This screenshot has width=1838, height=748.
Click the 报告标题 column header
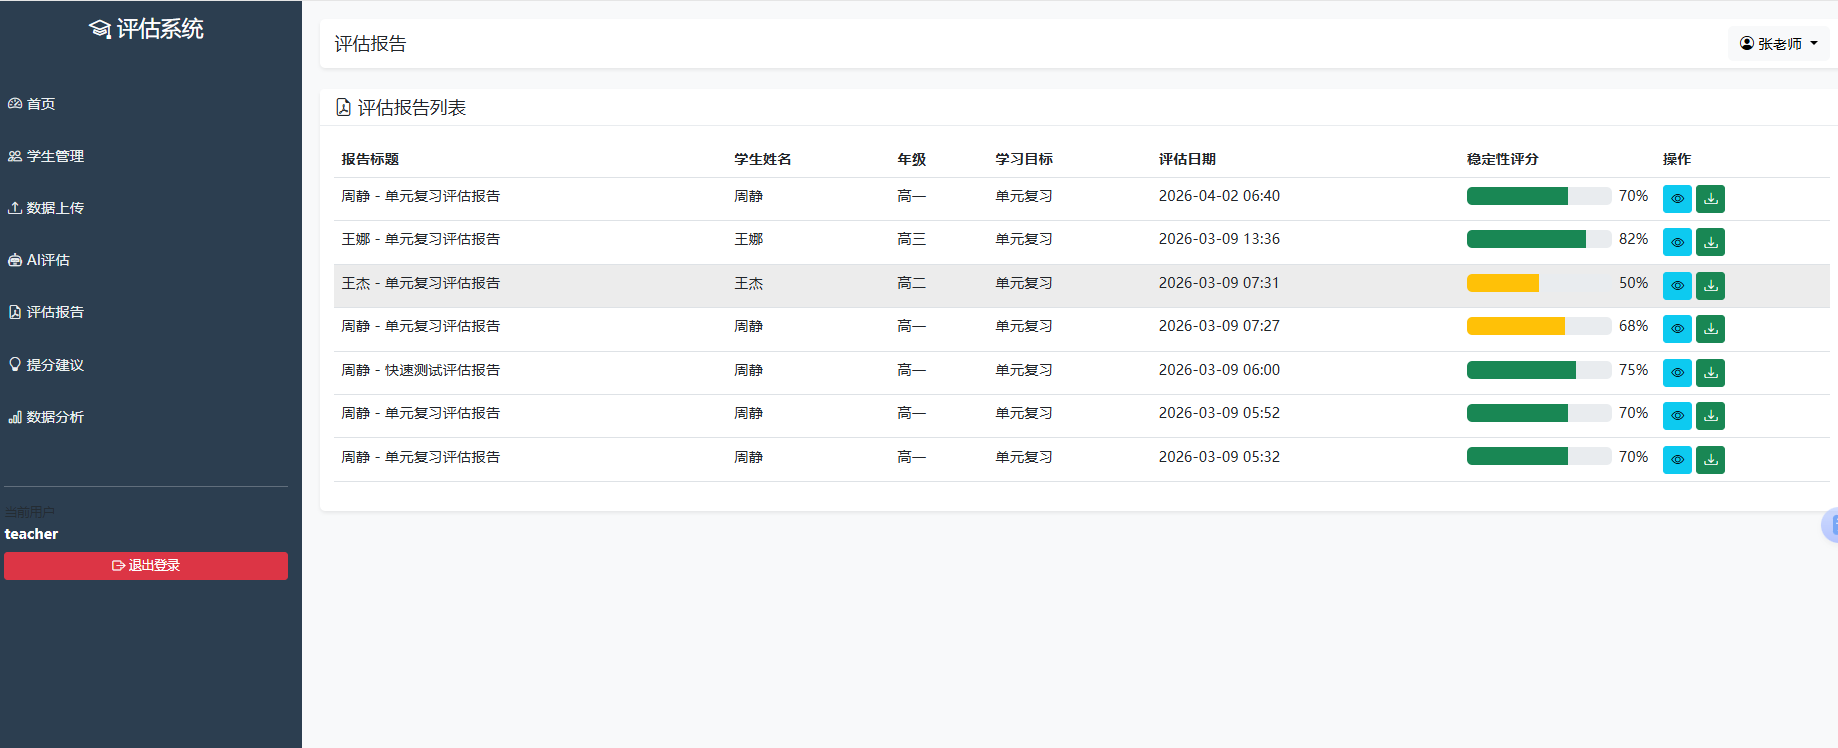370,159
